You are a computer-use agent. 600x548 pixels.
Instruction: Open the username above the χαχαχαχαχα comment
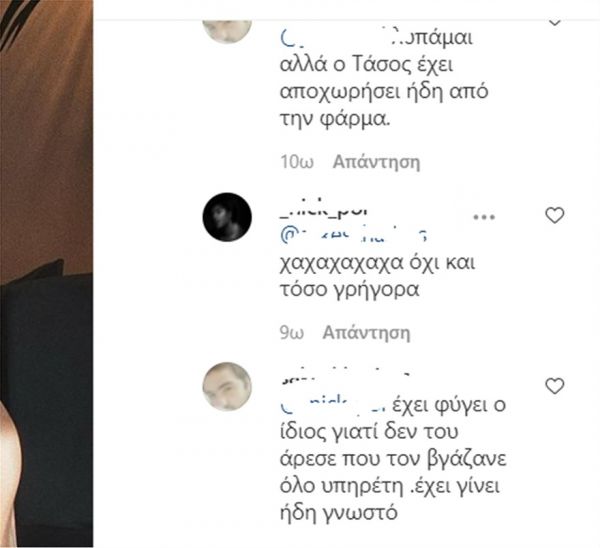tap(323, 211)
